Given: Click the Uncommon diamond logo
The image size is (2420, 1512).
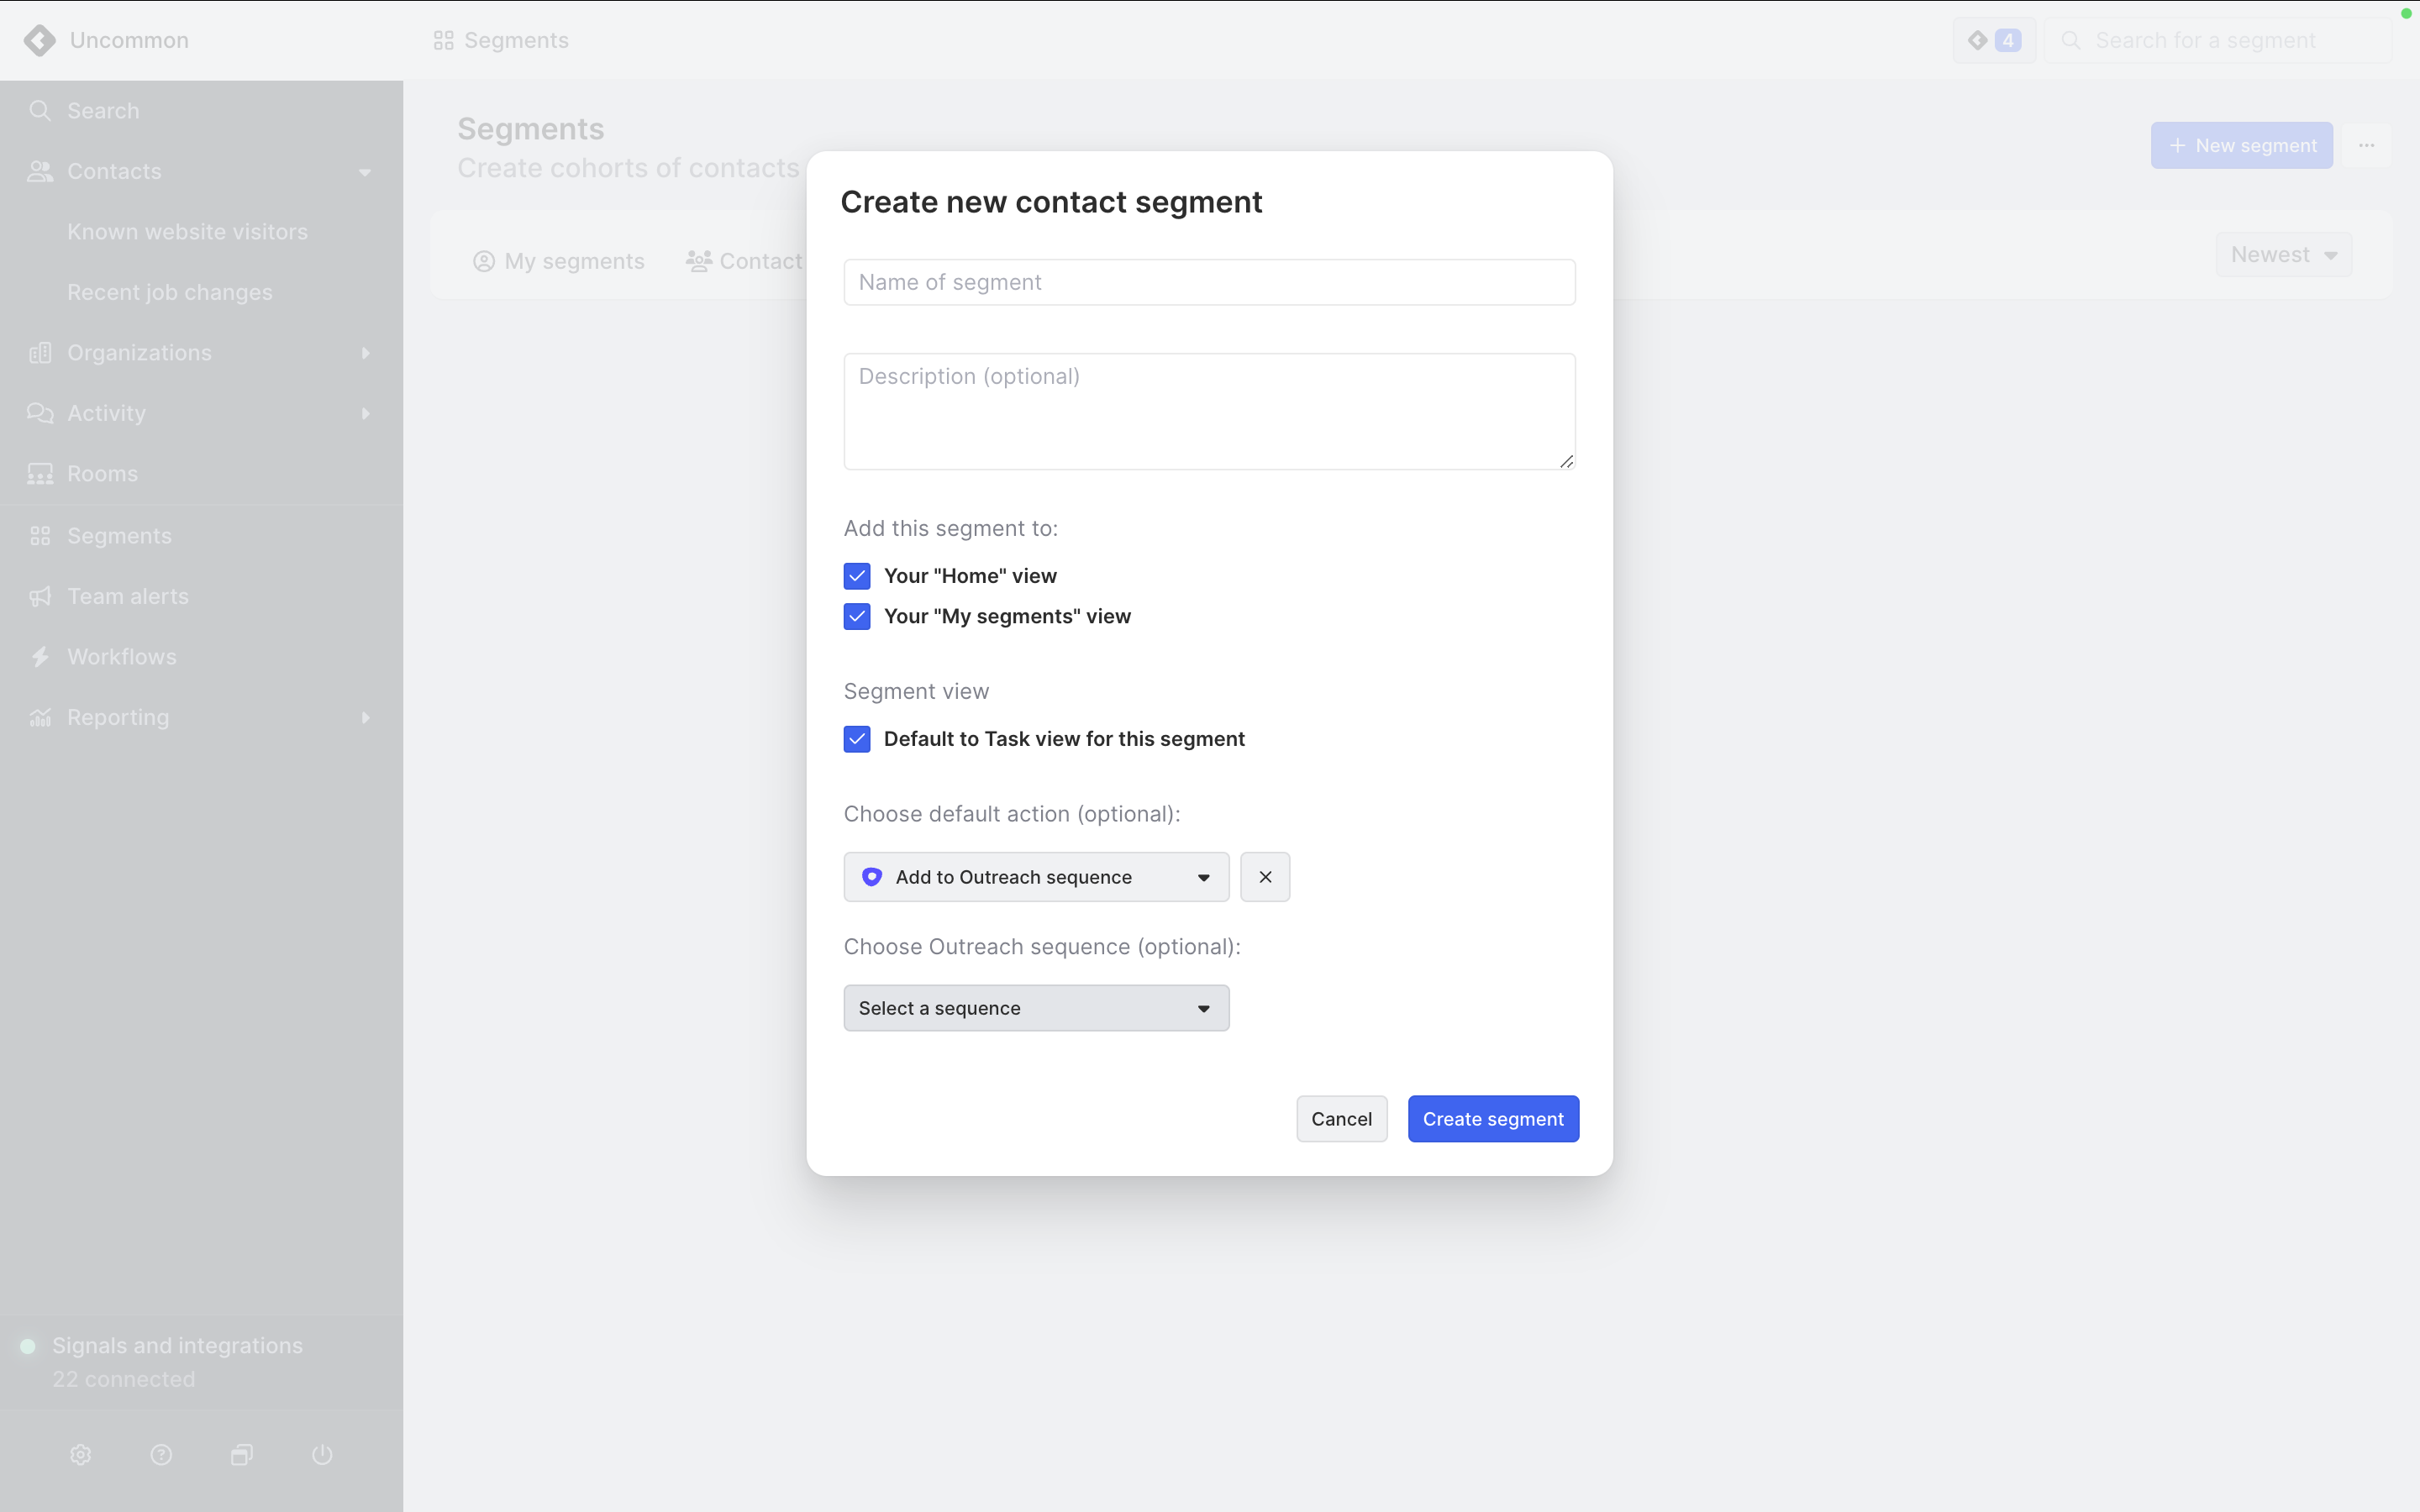Looking at the screenshot, I should click(40, 40).
